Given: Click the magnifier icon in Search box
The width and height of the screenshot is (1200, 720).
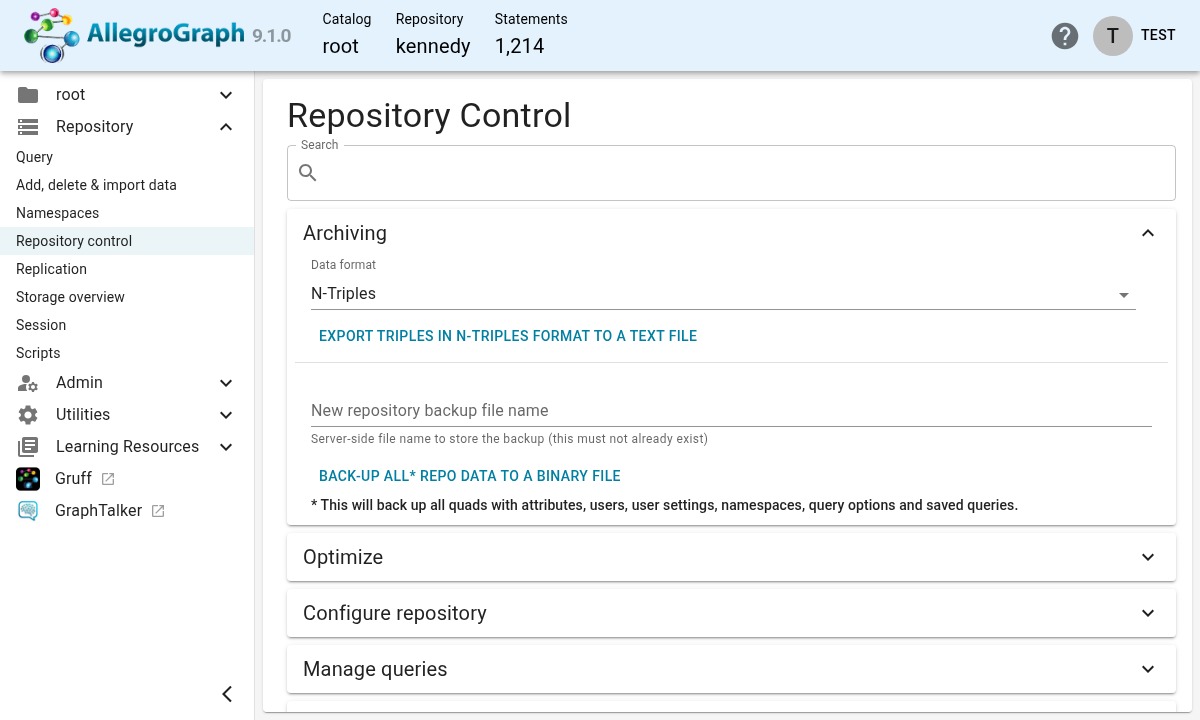Looking at the screenshot, I should 308,173.
